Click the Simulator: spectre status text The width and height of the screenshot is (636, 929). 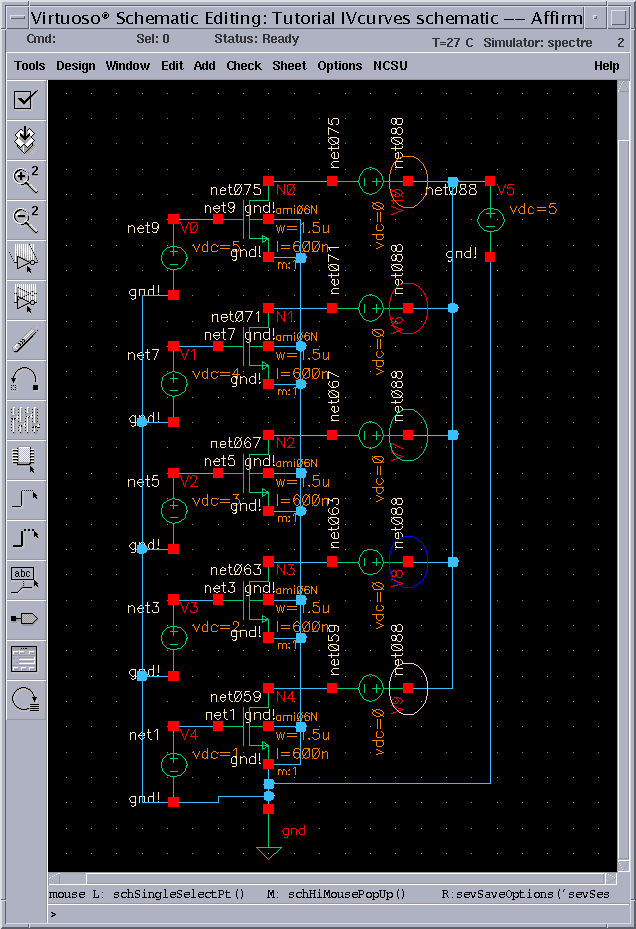tap(538, 43)
